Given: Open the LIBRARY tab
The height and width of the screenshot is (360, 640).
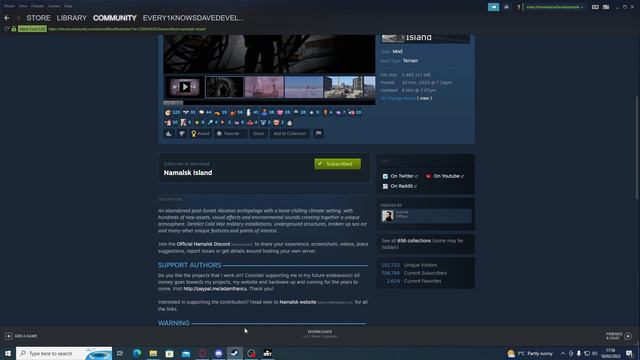Looking at the screenshot, I should coord(72,18).
